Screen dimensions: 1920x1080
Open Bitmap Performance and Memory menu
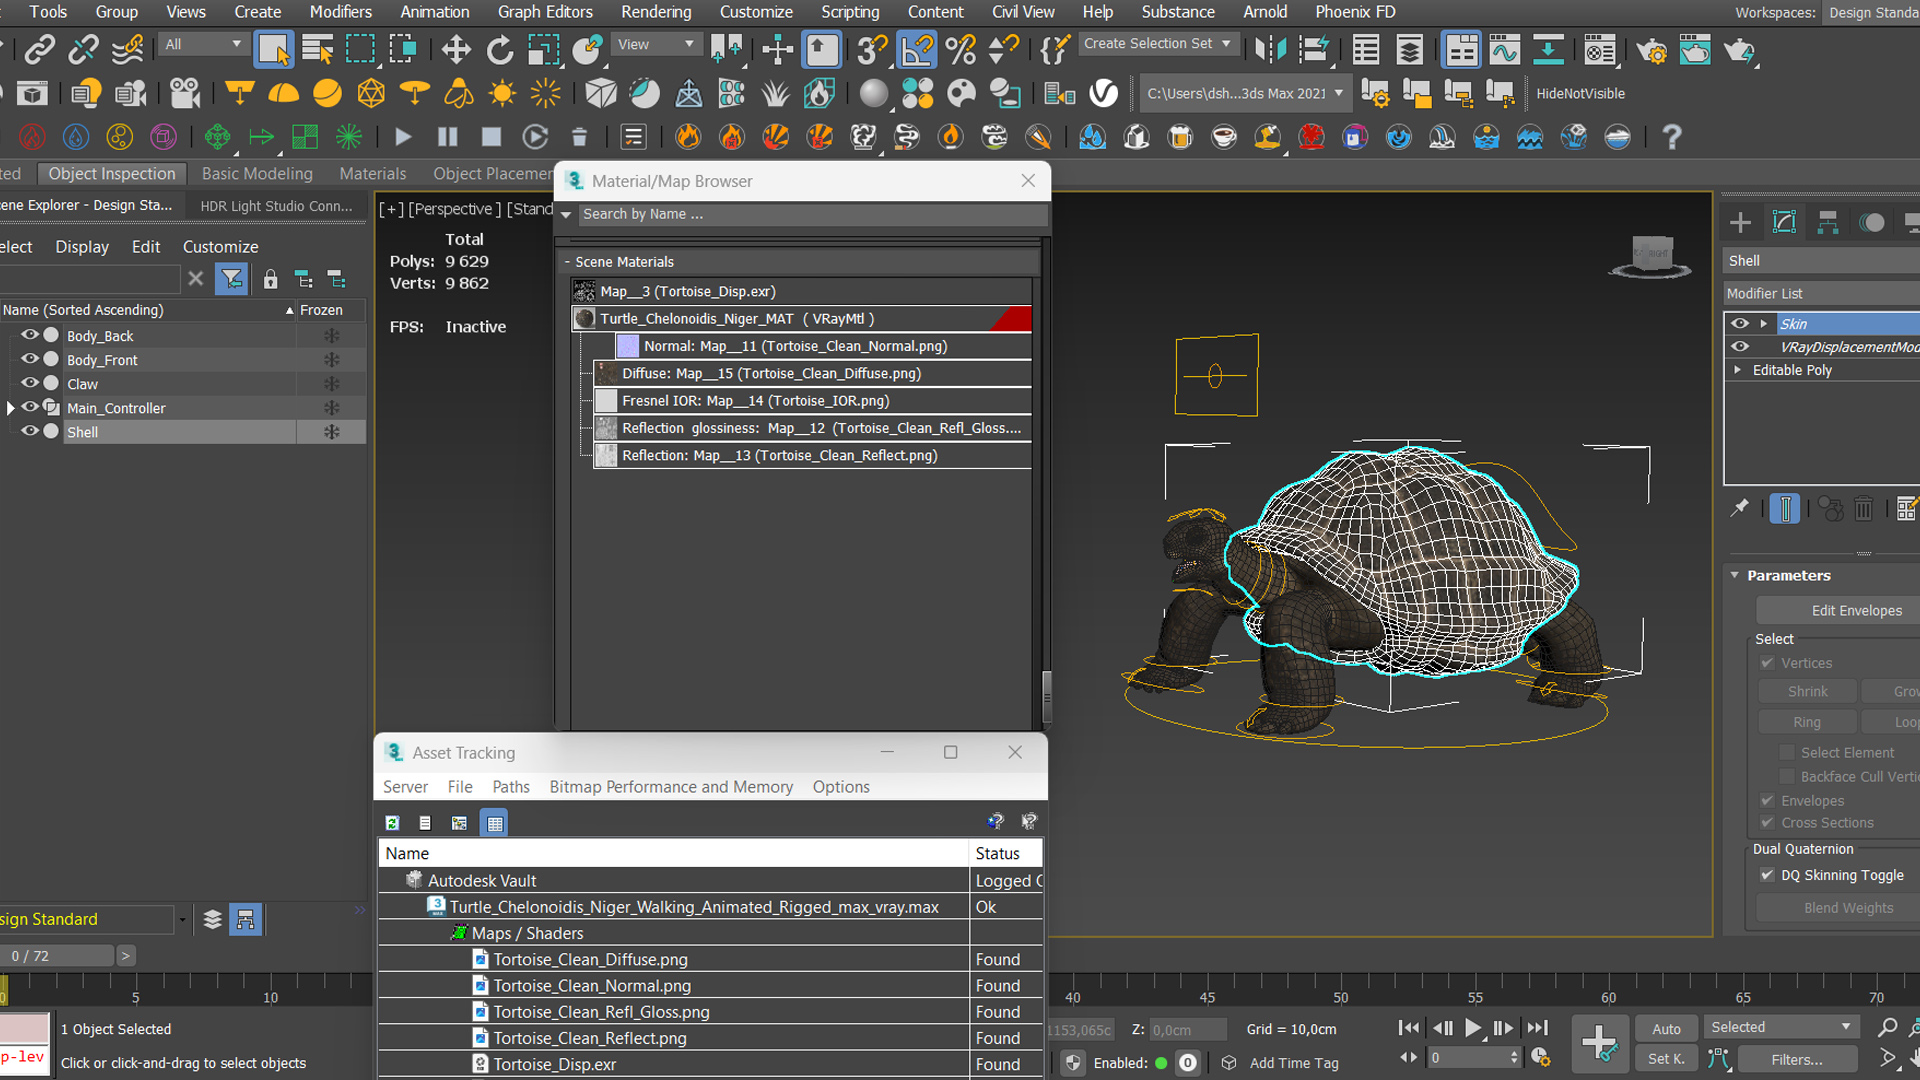671,787
